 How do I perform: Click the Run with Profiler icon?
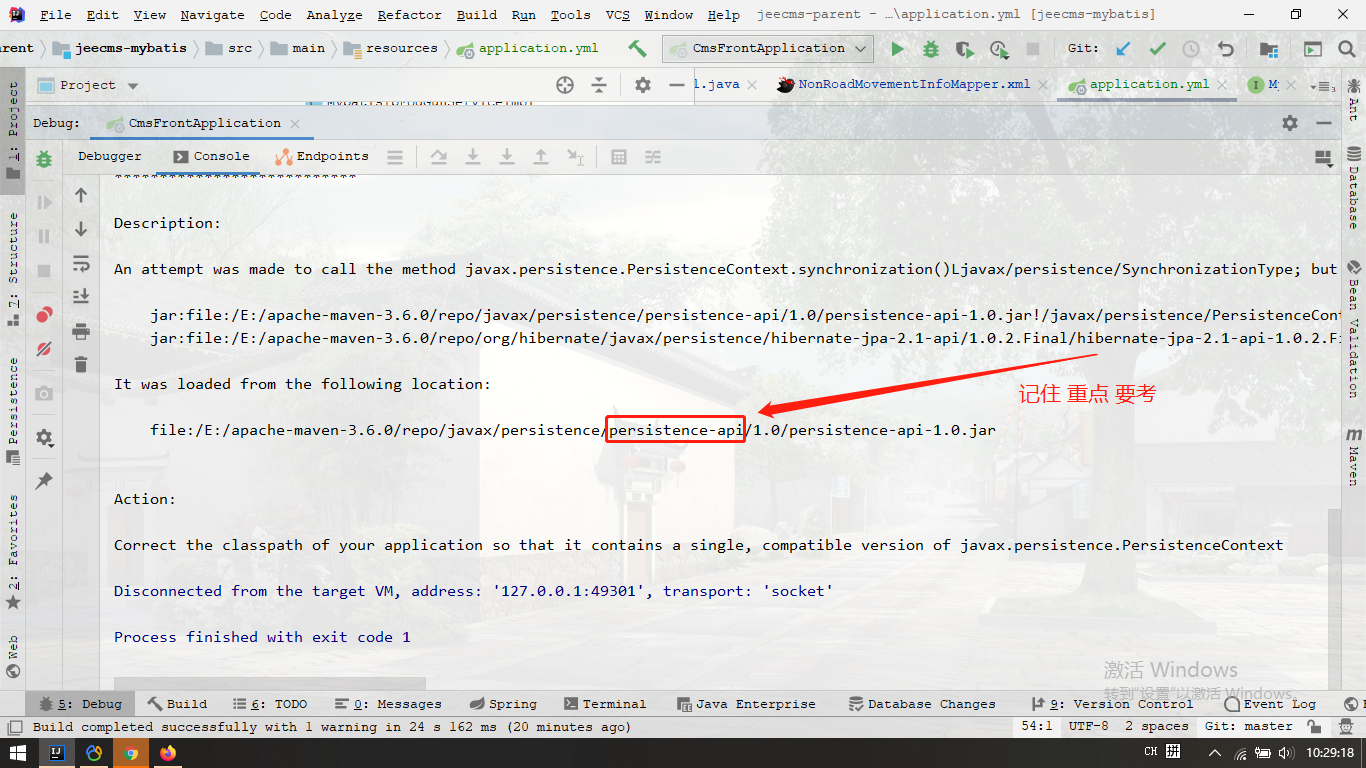click(999, 48)
